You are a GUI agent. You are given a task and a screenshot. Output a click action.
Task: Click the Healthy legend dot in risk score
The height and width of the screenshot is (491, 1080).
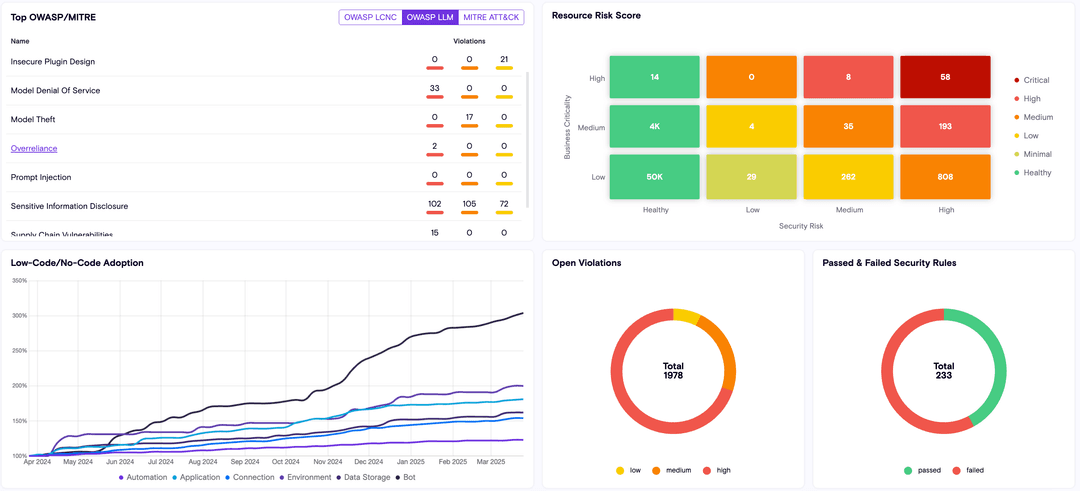[x=1017, y=173]
